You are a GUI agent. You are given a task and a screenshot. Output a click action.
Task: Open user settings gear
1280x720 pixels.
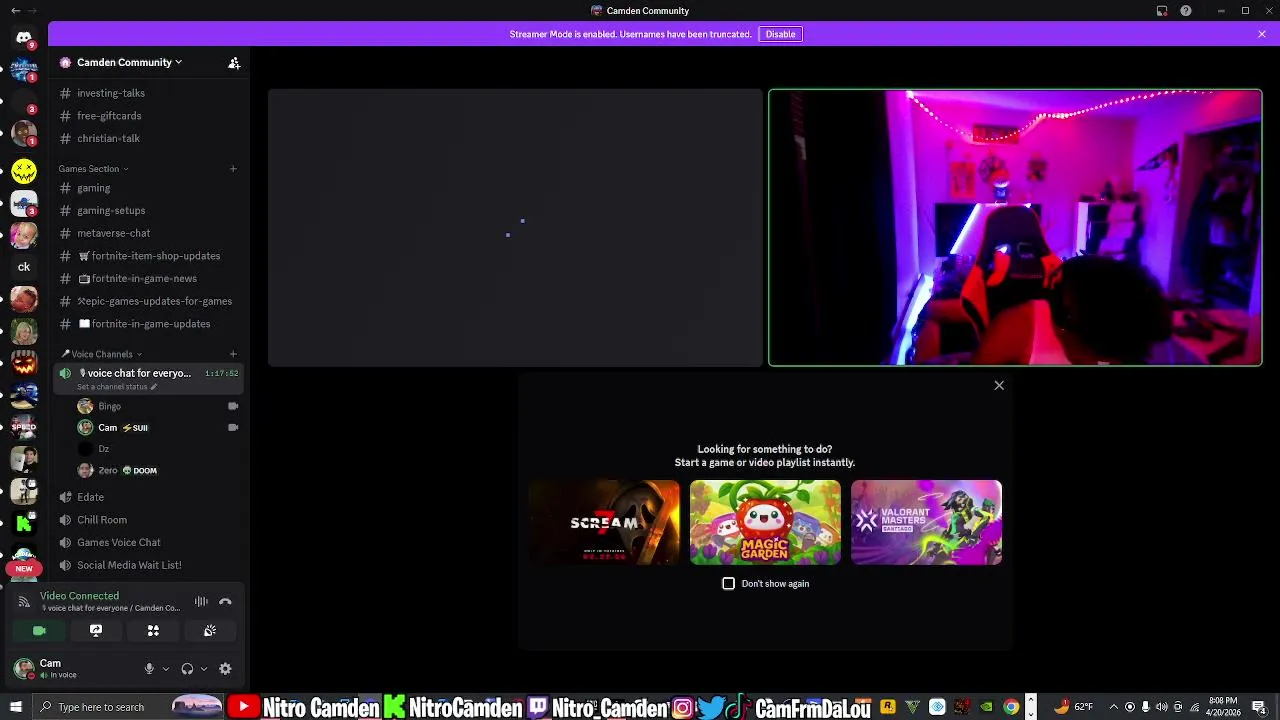tap(225, 669)
